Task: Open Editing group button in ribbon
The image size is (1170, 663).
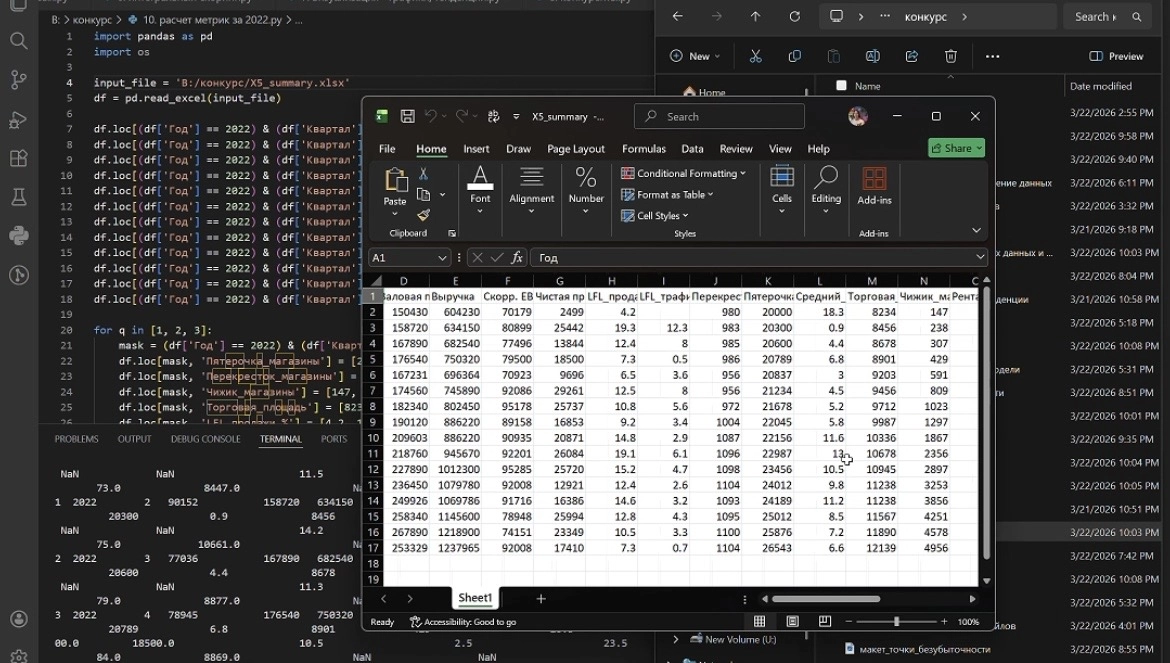Action: pos(826,189)
